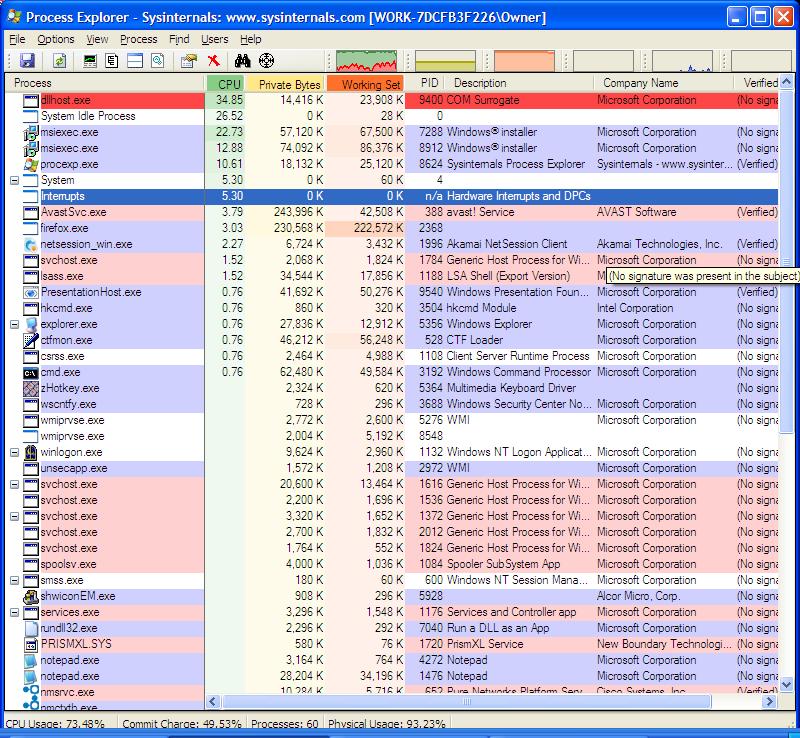Image resolution: width=800 pixels, height=738 pixels.
Task: Open the Find menu
Action: coord(179,39)
